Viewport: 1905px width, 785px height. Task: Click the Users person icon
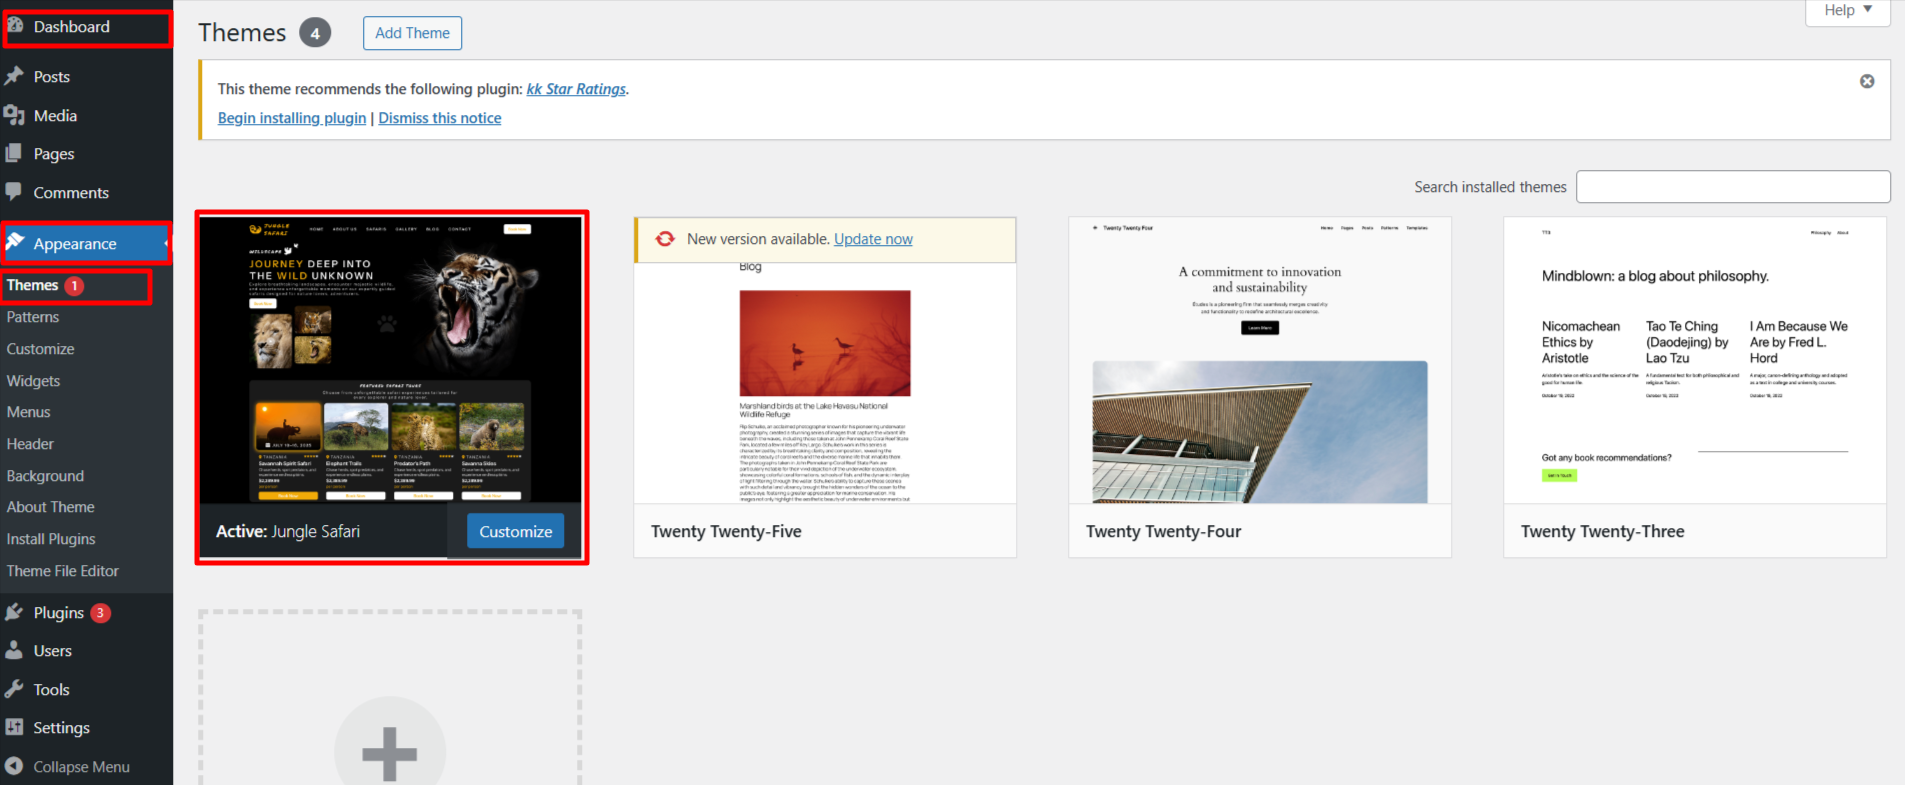(x=14, y=650)
